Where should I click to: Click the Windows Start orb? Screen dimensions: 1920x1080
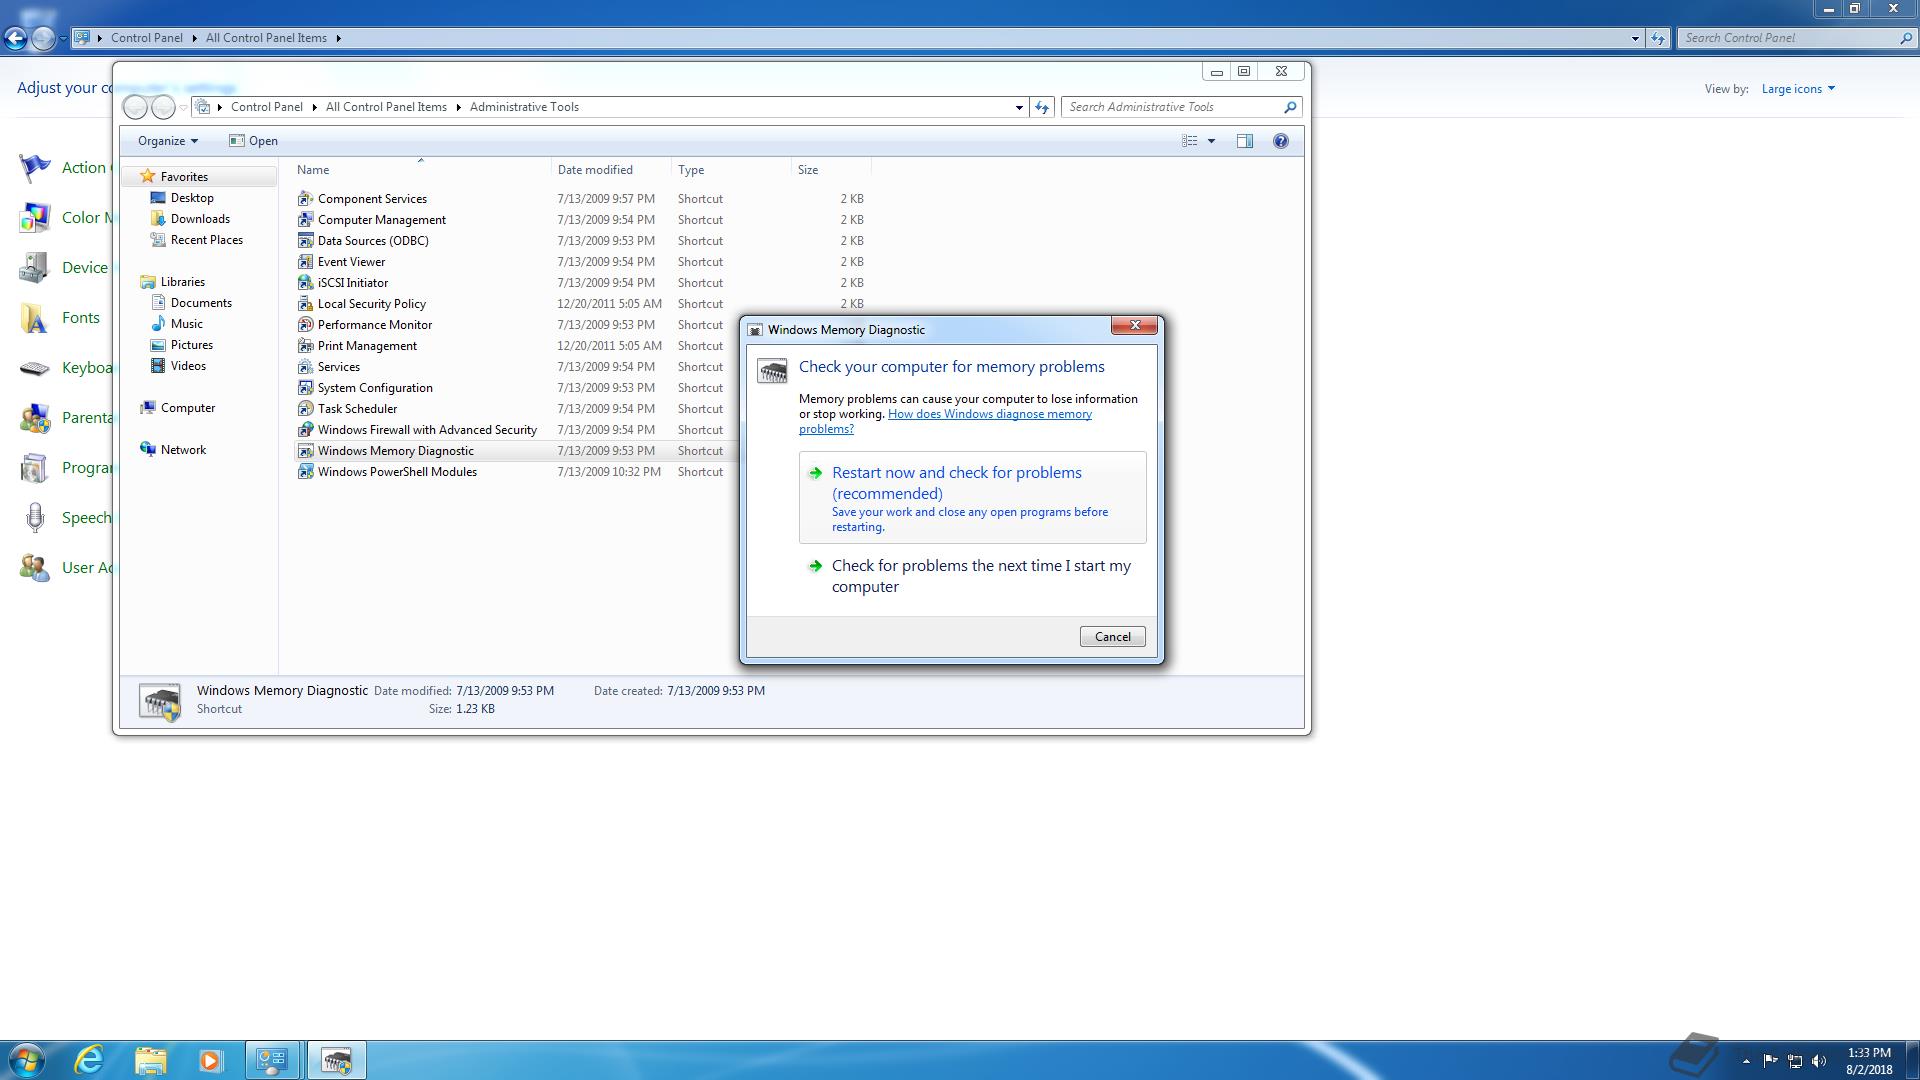coord(27,1060)
